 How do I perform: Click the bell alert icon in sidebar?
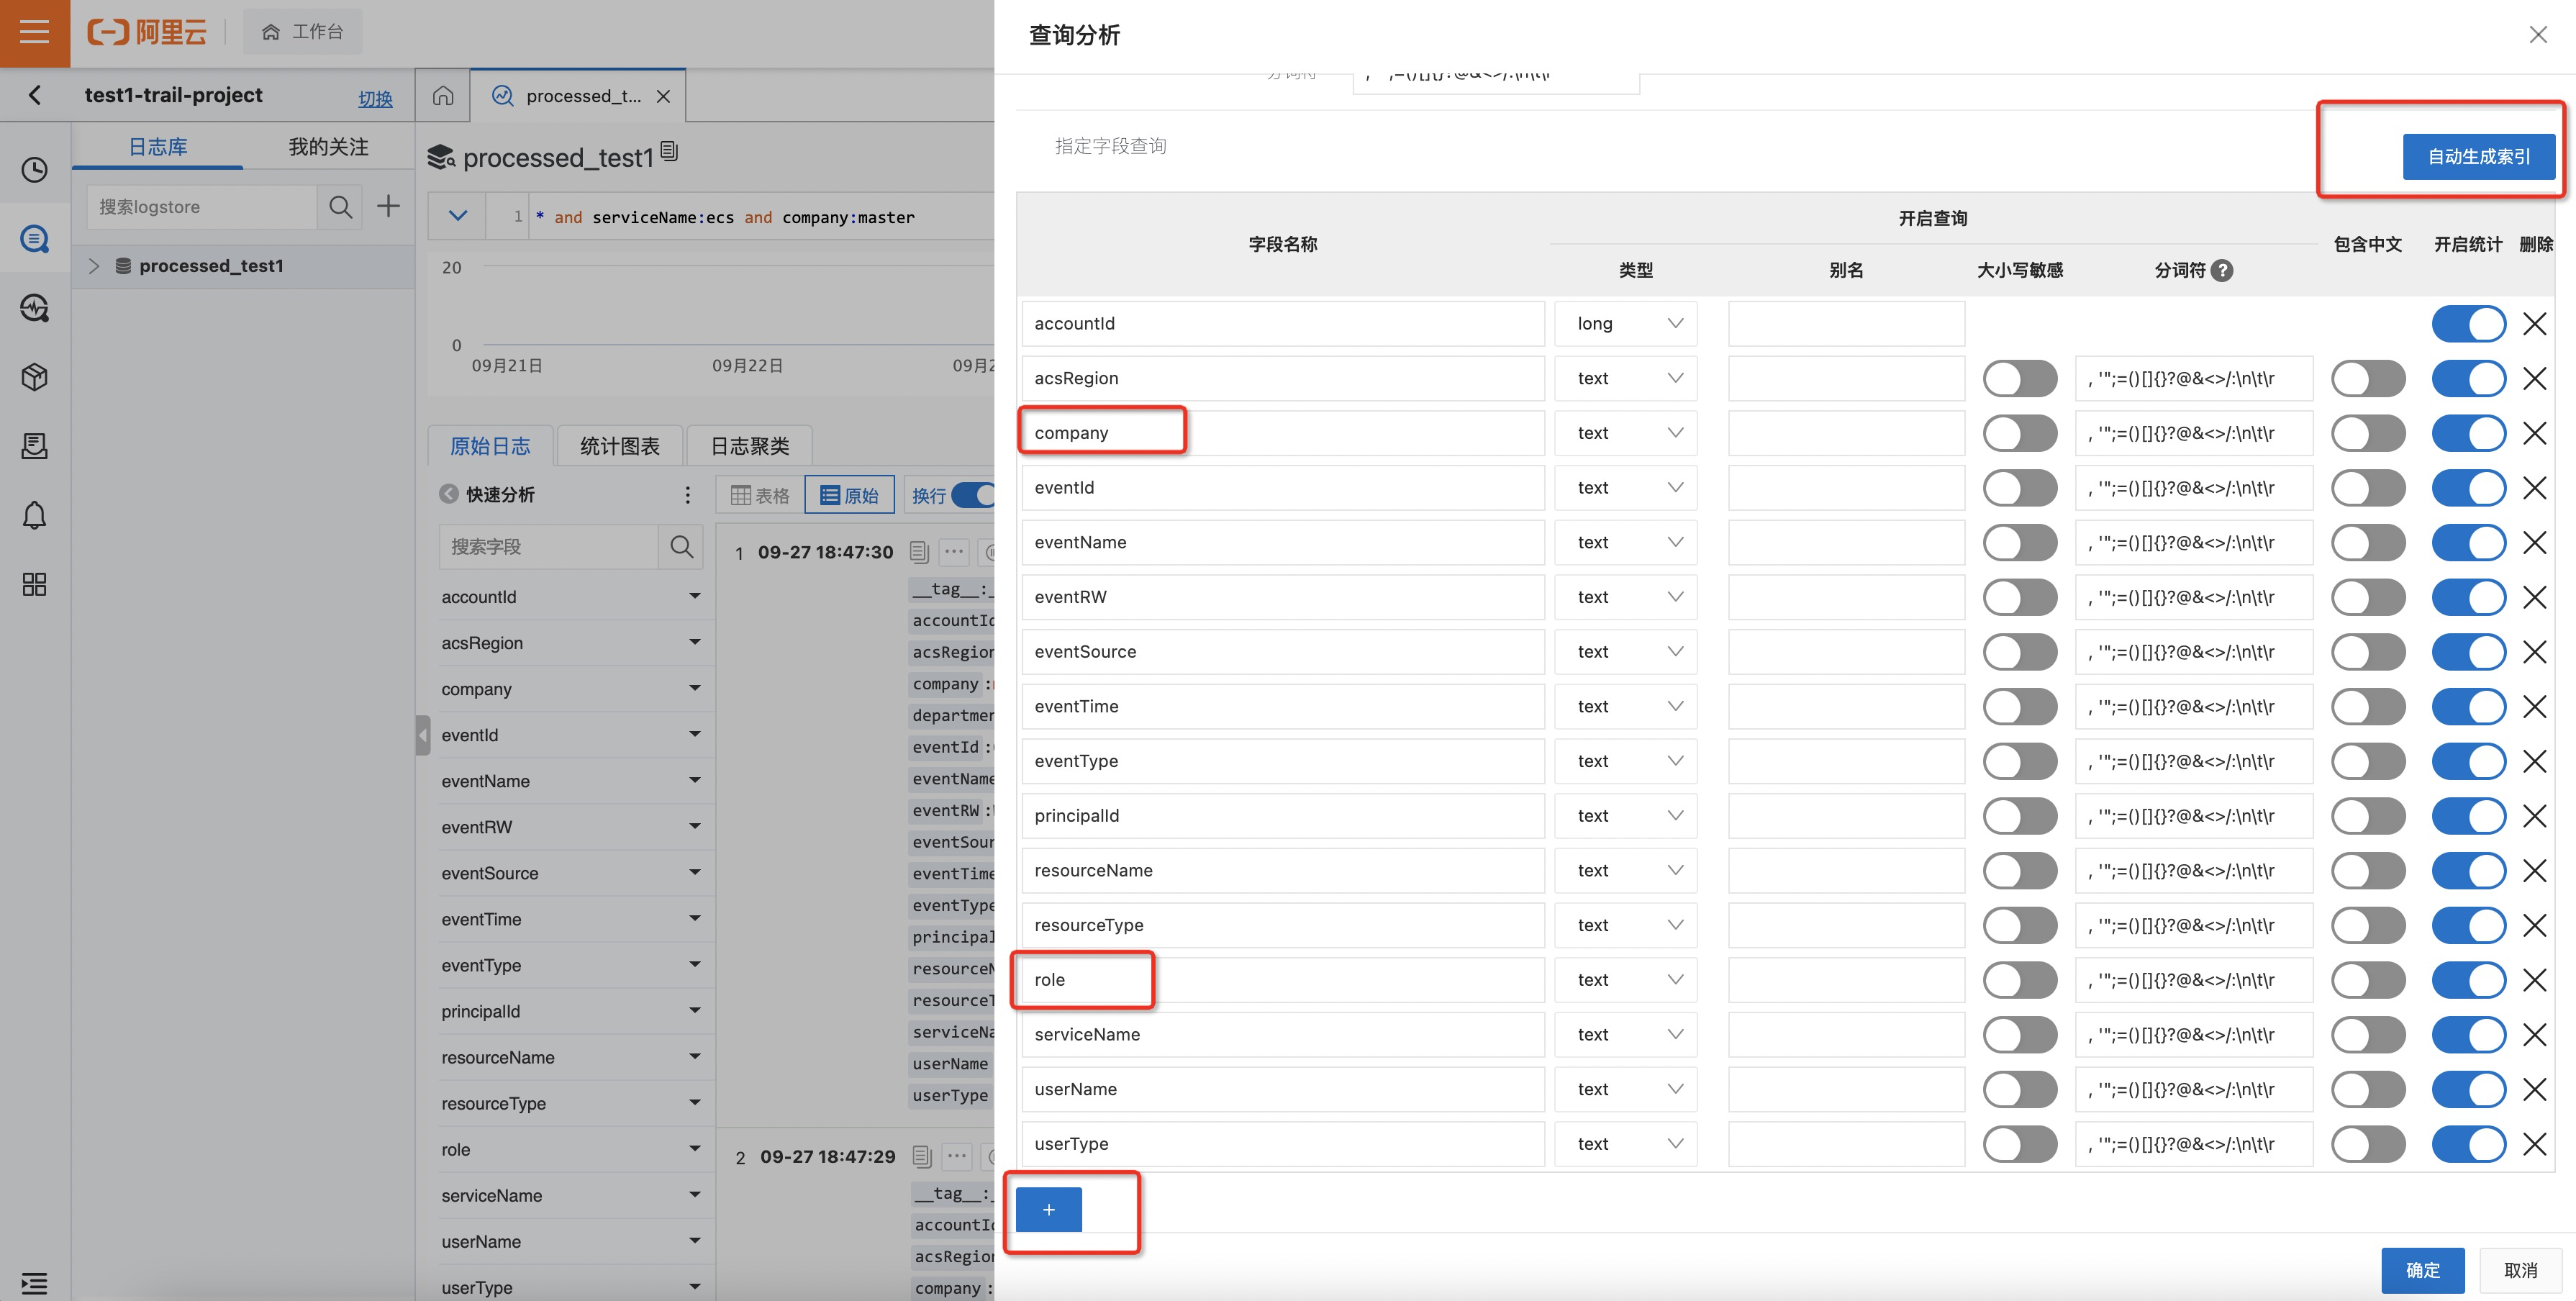coord(34,515)
